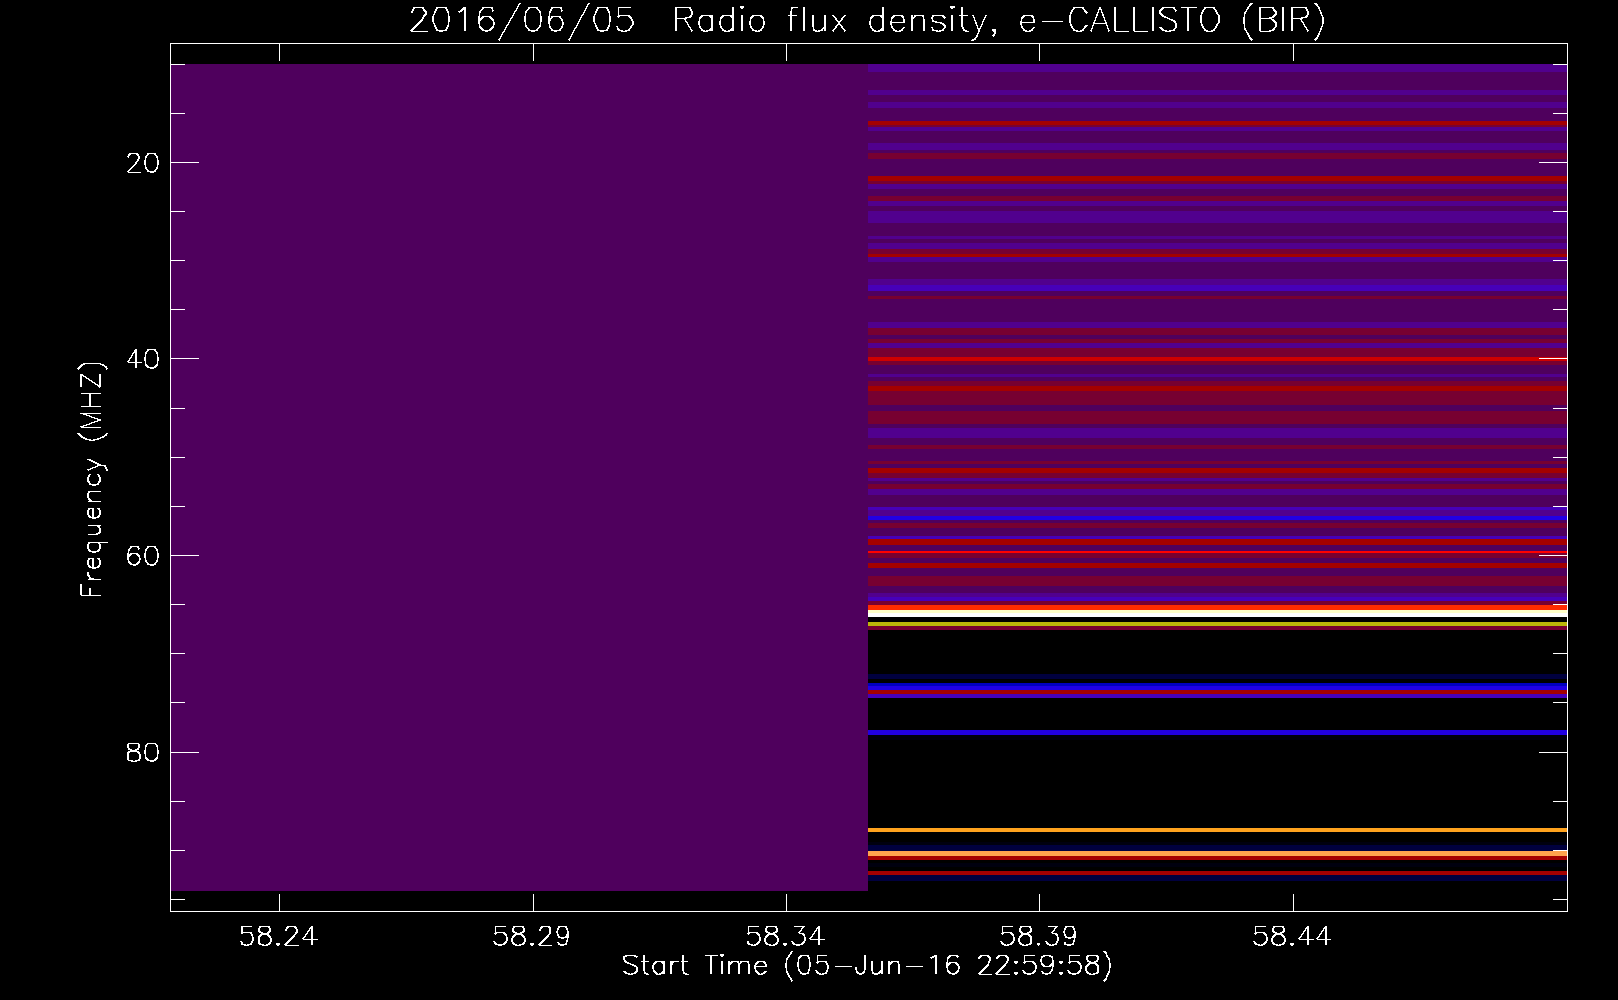Click the orange band near 88 MHz
This screenshot has width=1618, height=1000.
coord(1217,830)
